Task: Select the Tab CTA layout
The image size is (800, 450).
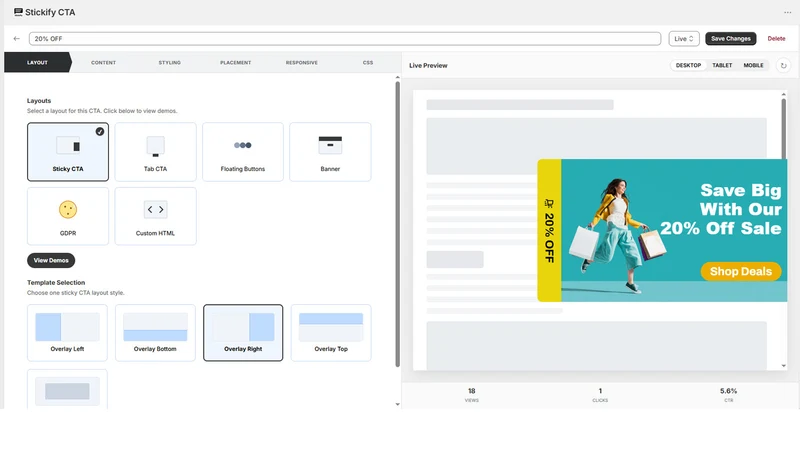Action: coord(155,152)
